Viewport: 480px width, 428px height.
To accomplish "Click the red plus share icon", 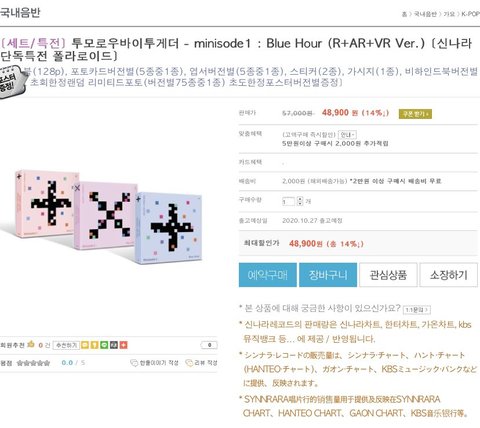I will point(123,345).
